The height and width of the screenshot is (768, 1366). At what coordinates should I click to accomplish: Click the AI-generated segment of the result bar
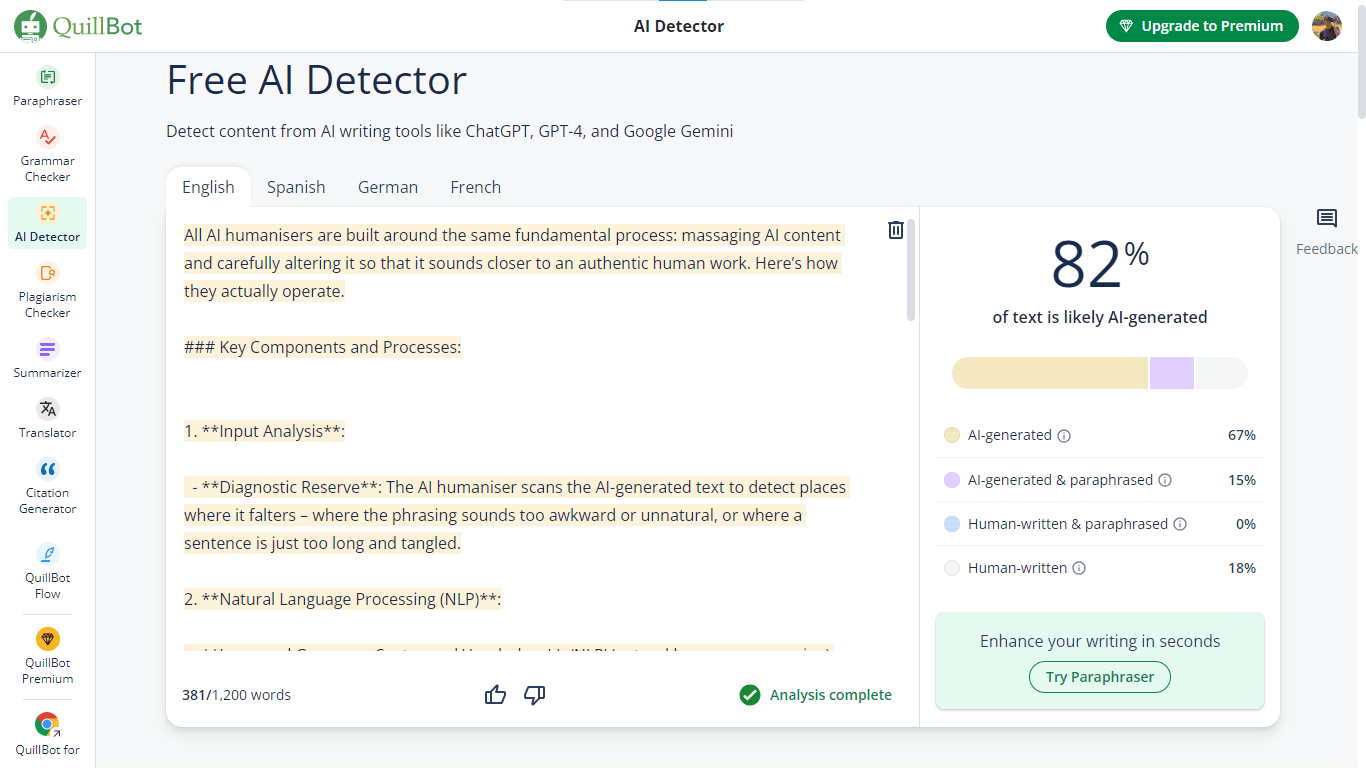pyautogui.click(x=1049, y=373)
